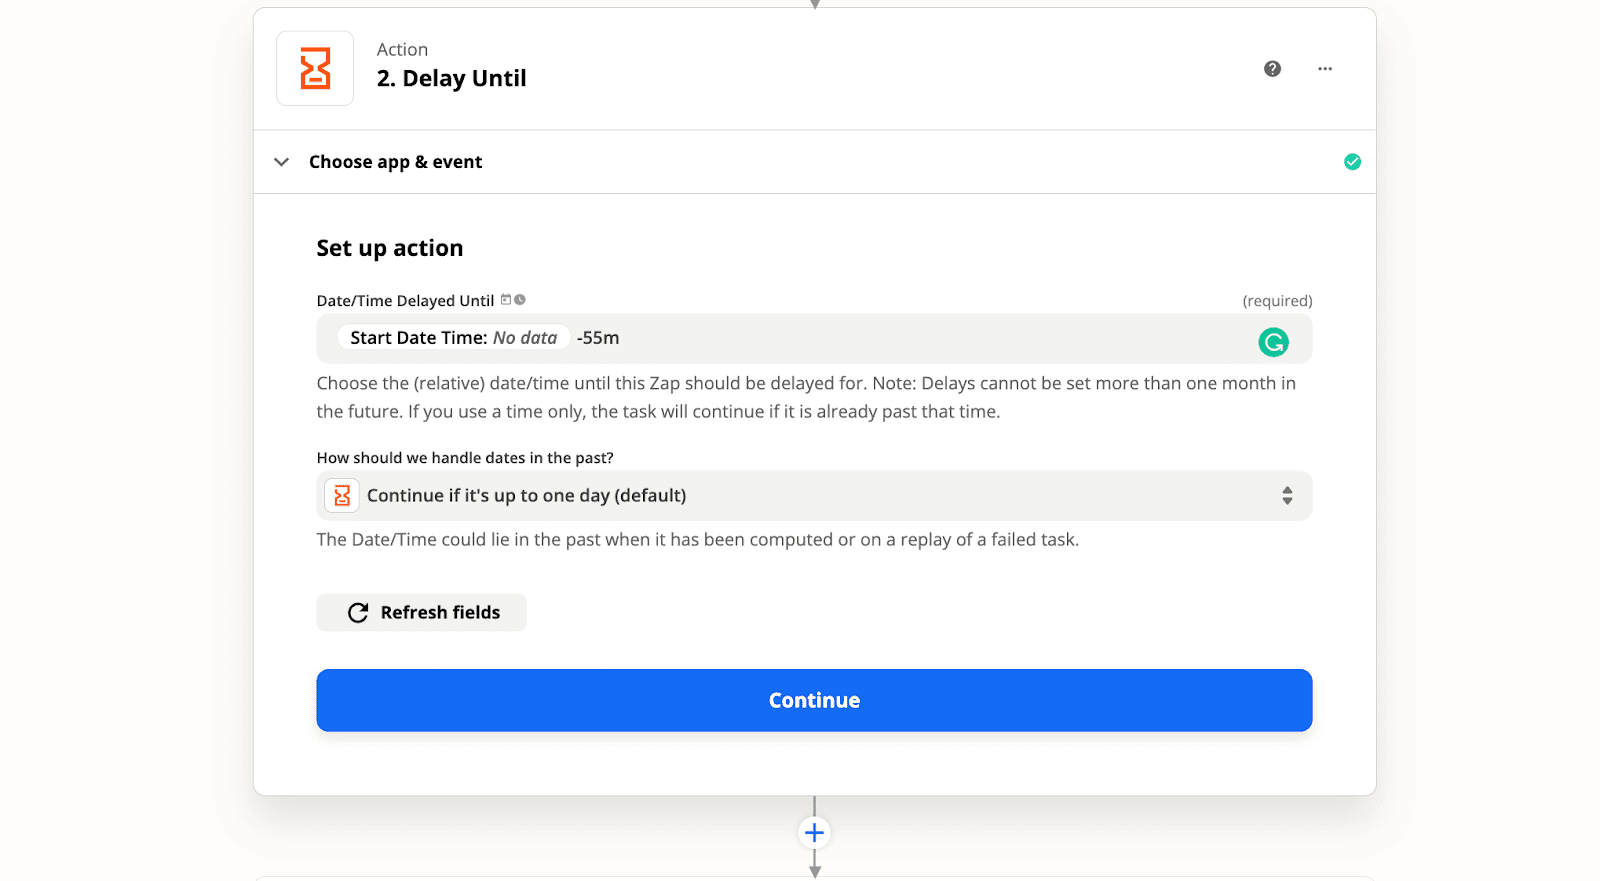Collapse section using chevron beside Choose app & event

(282, 162)
